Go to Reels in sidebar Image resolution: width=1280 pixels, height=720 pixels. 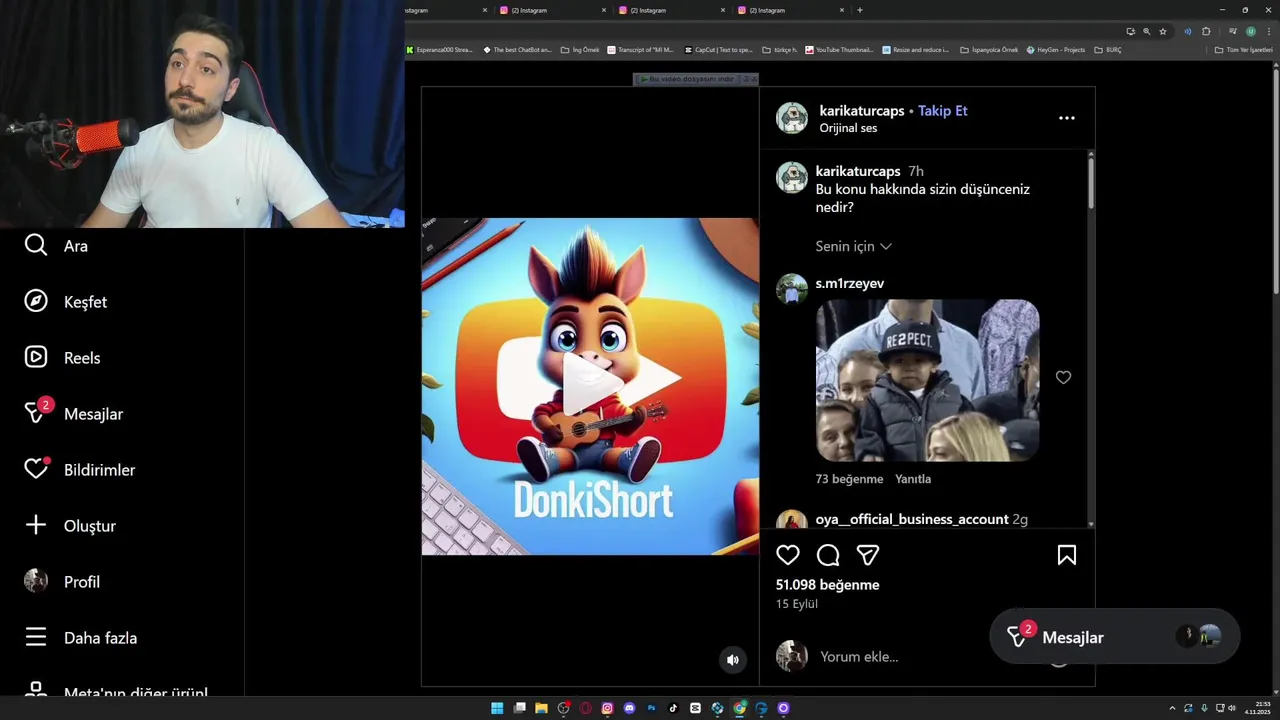(62, 358)
